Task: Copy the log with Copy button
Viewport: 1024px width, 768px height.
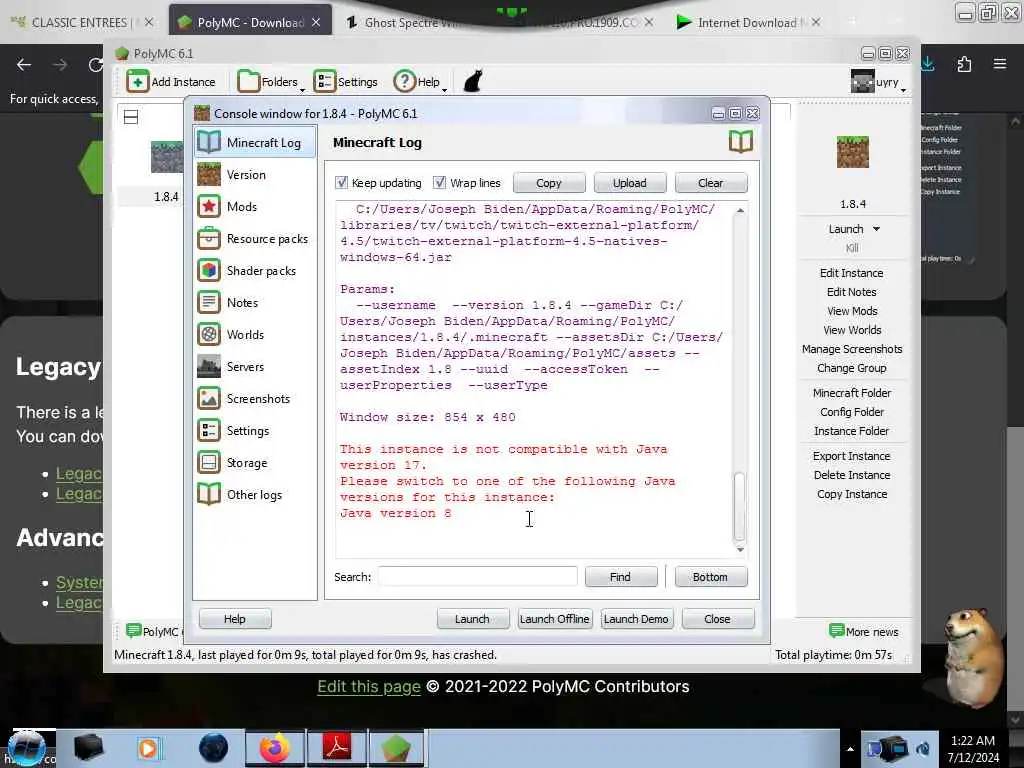Action: coord(549,183)
